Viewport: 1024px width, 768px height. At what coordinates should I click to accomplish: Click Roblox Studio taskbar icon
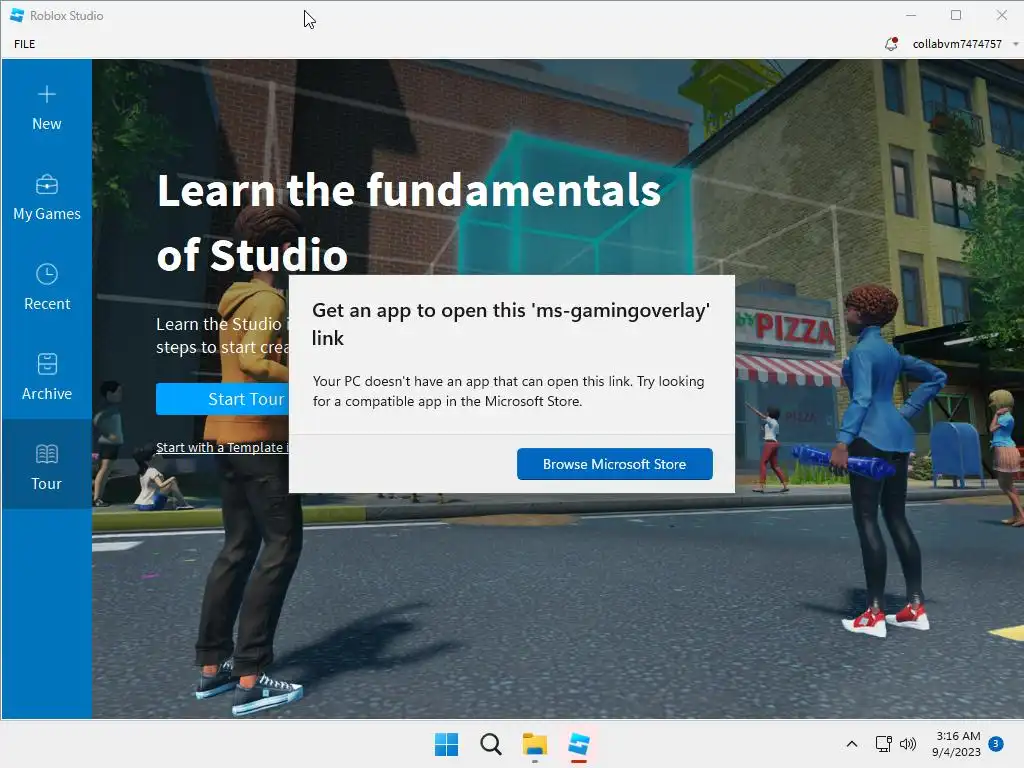[x=579, y=744]
